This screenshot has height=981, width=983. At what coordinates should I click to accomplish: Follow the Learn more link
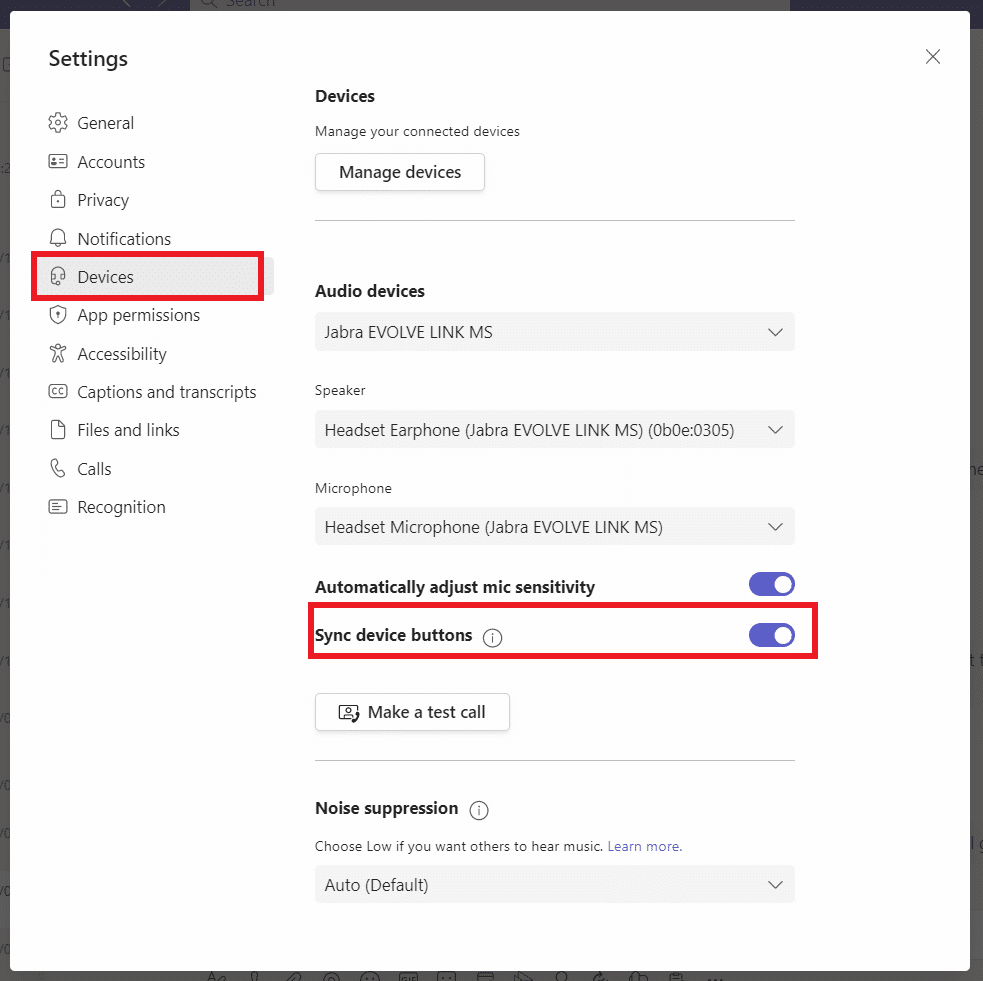[x=644, y=846]
